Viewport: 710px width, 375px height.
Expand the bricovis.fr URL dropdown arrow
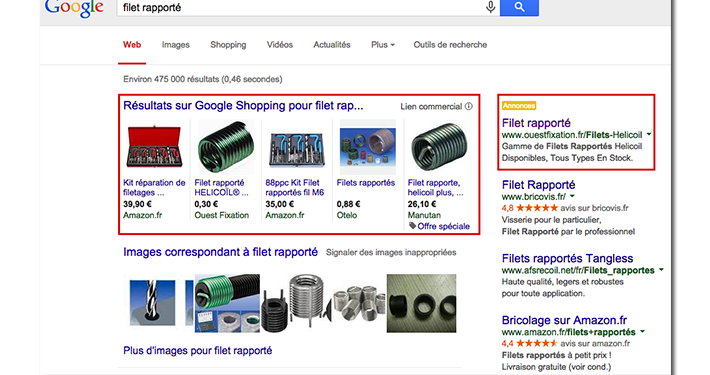click(x=572, y=196)
